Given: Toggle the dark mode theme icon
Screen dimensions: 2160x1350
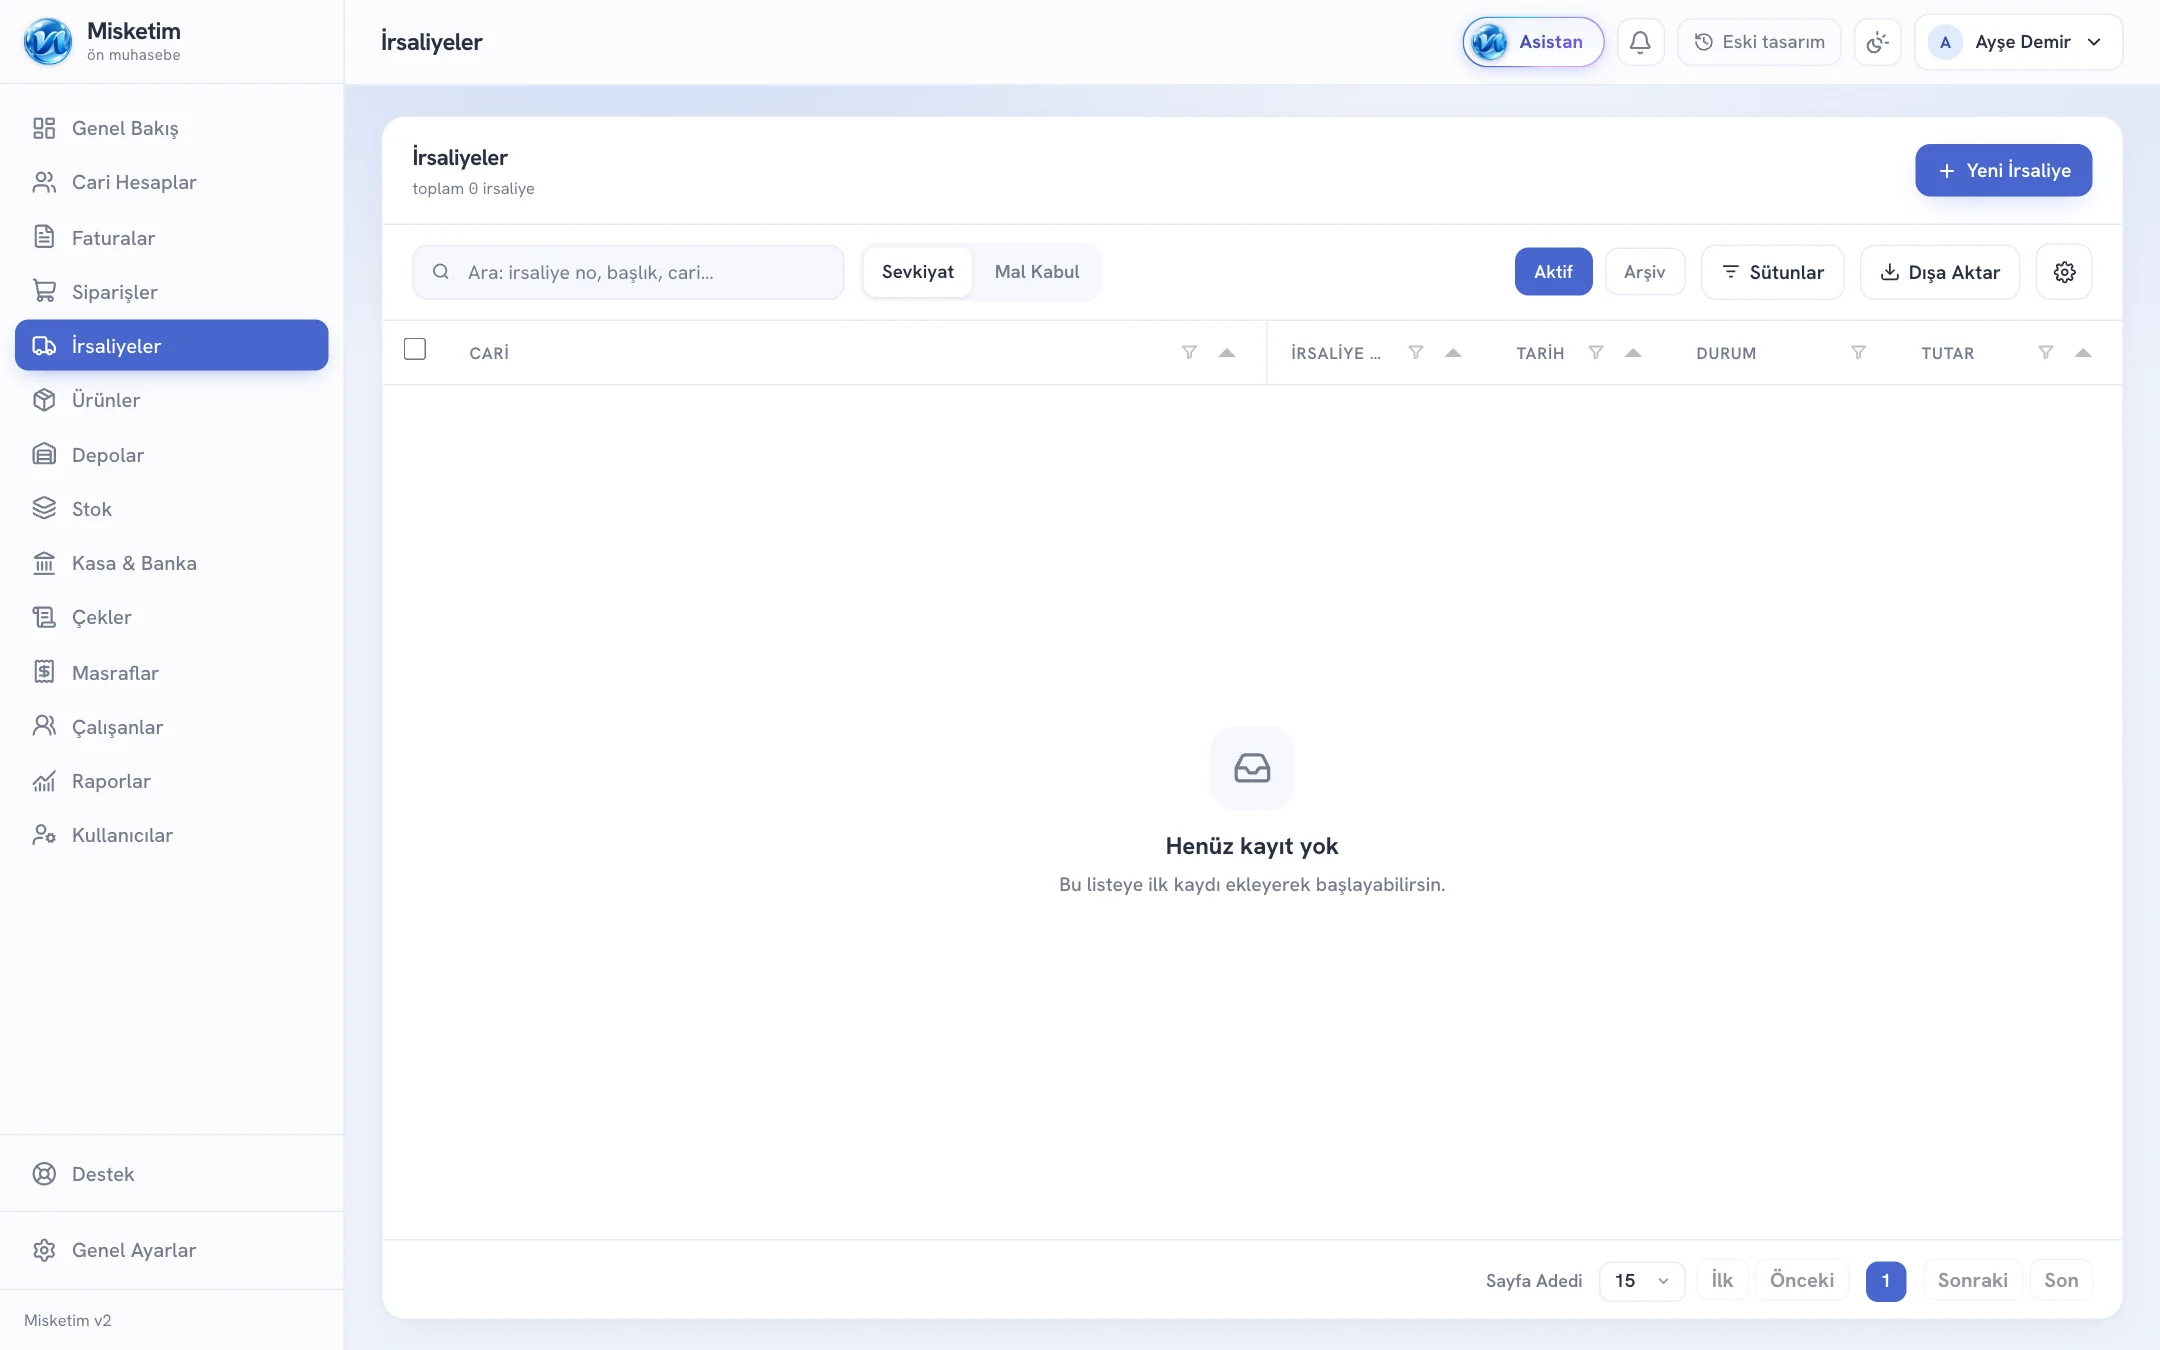Looking at the screenshot, I should 1877,42.
